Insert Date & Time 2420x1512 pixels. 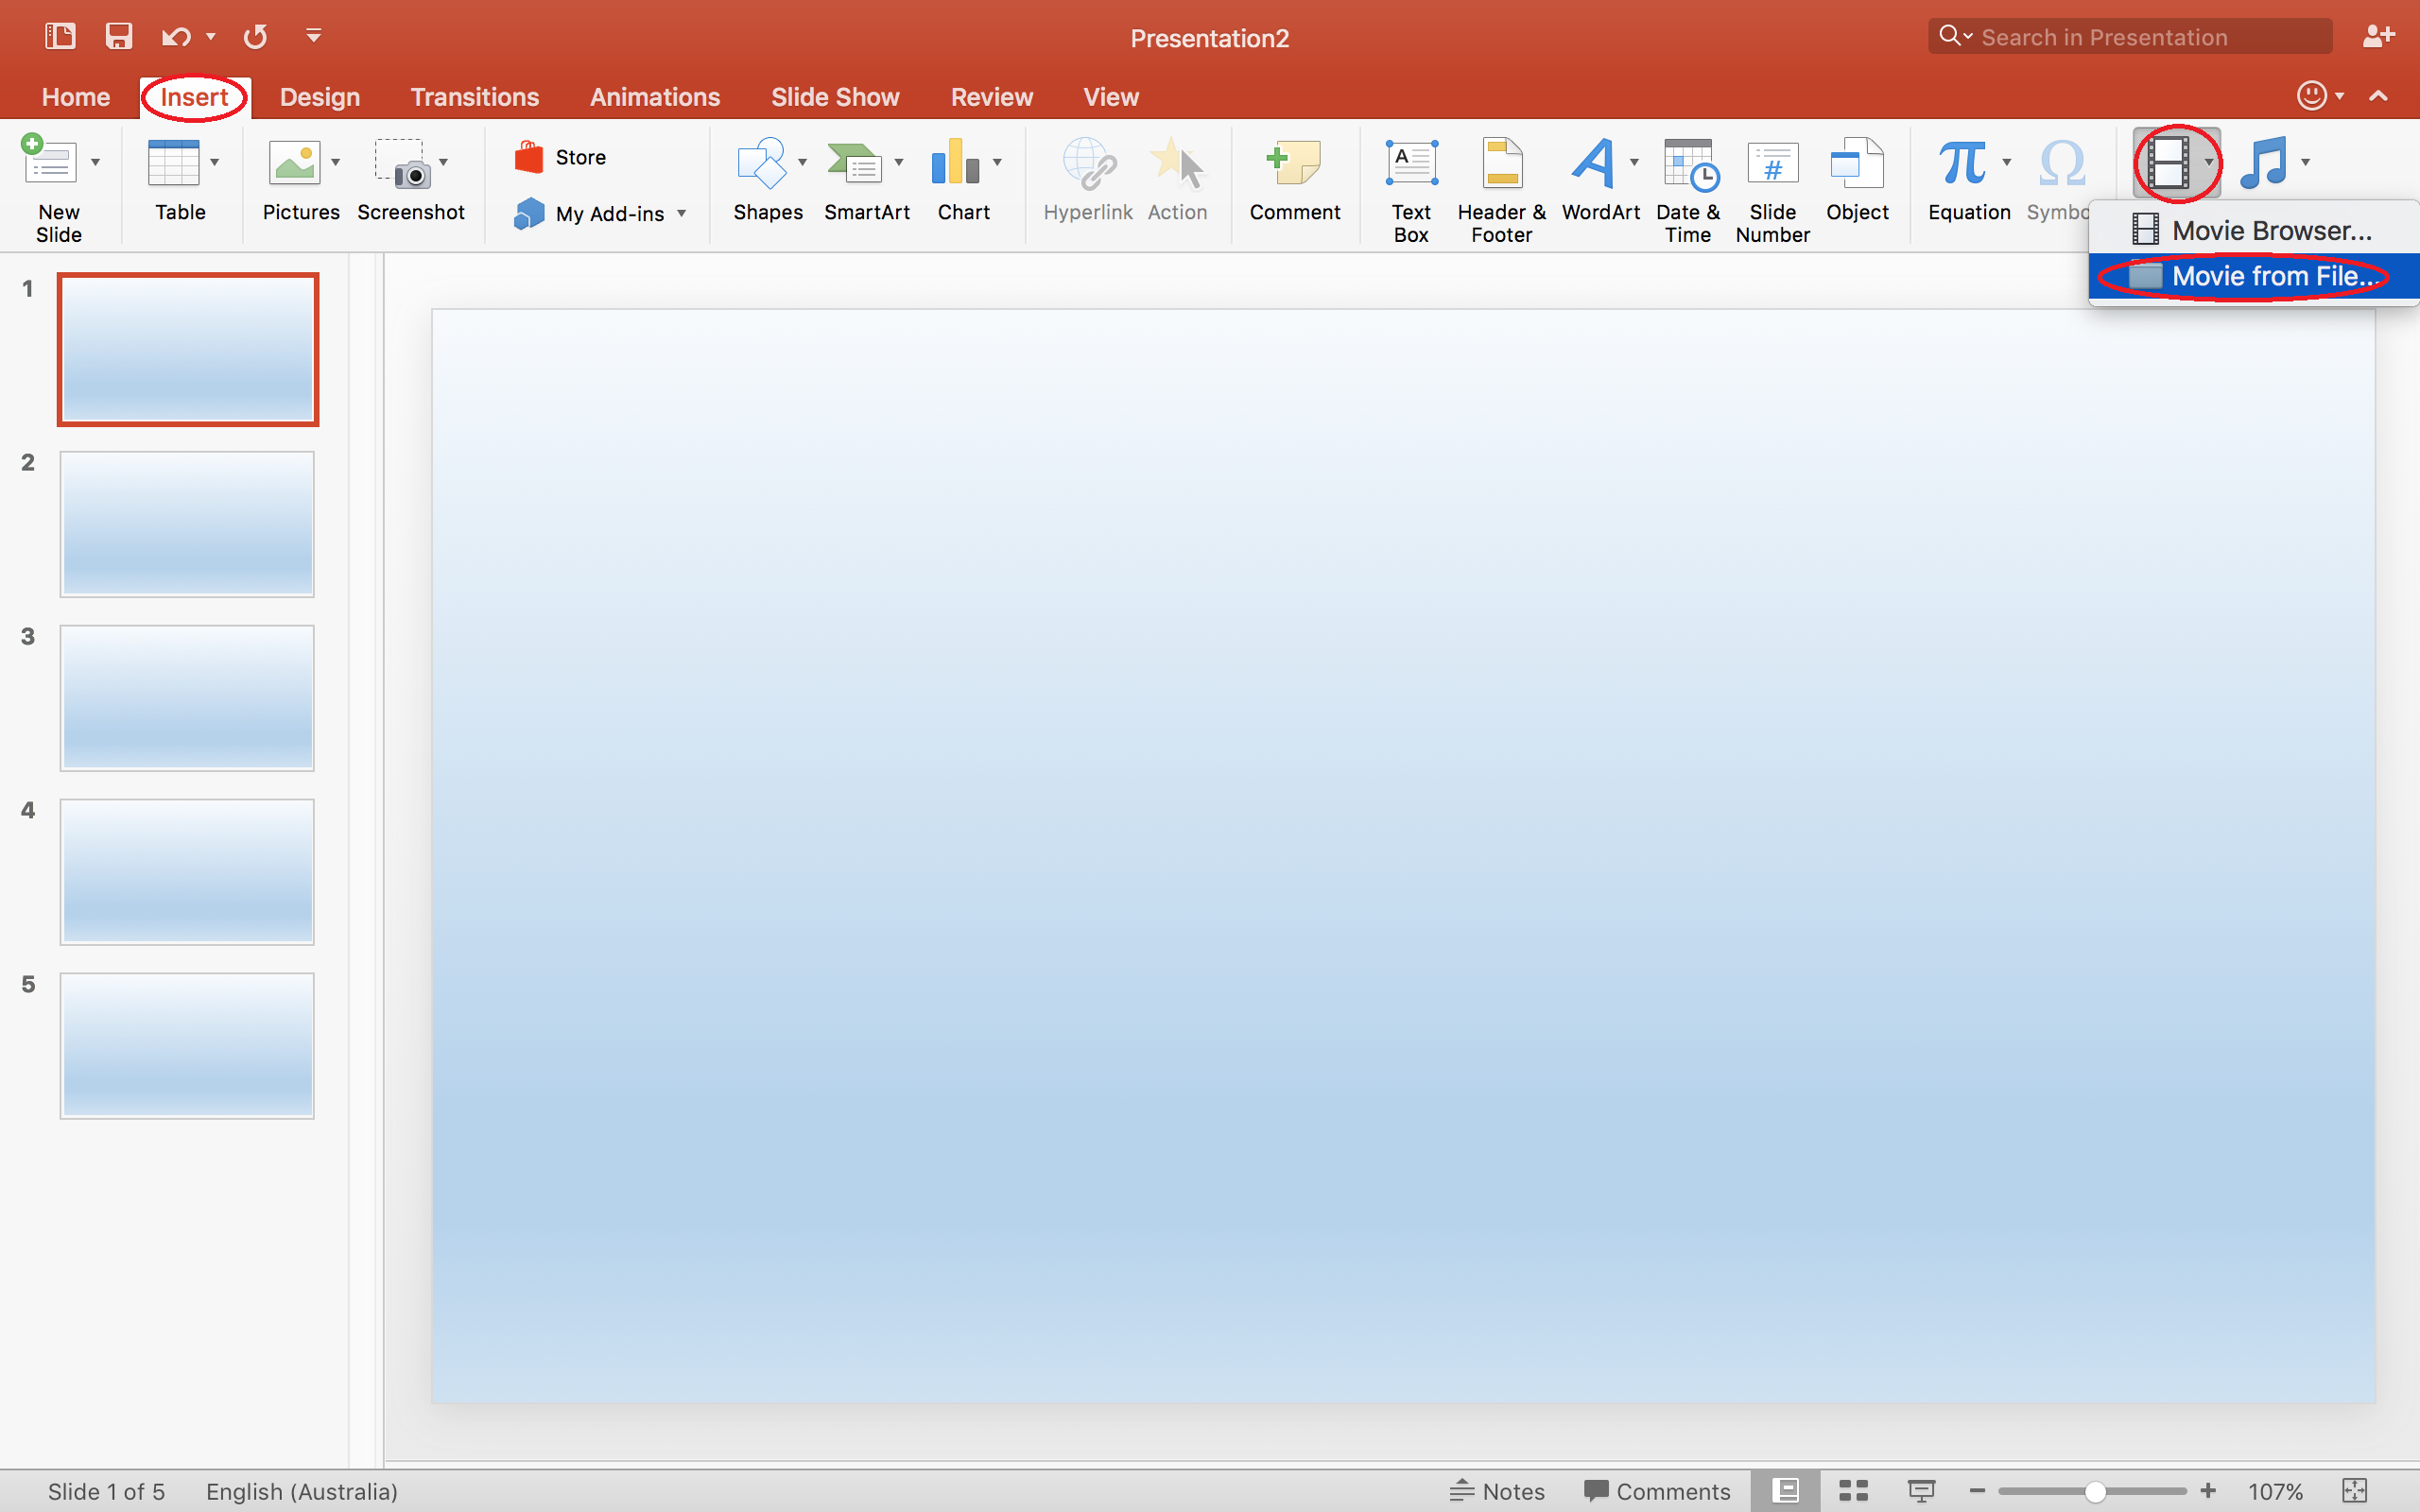[x=1688, y=190]
